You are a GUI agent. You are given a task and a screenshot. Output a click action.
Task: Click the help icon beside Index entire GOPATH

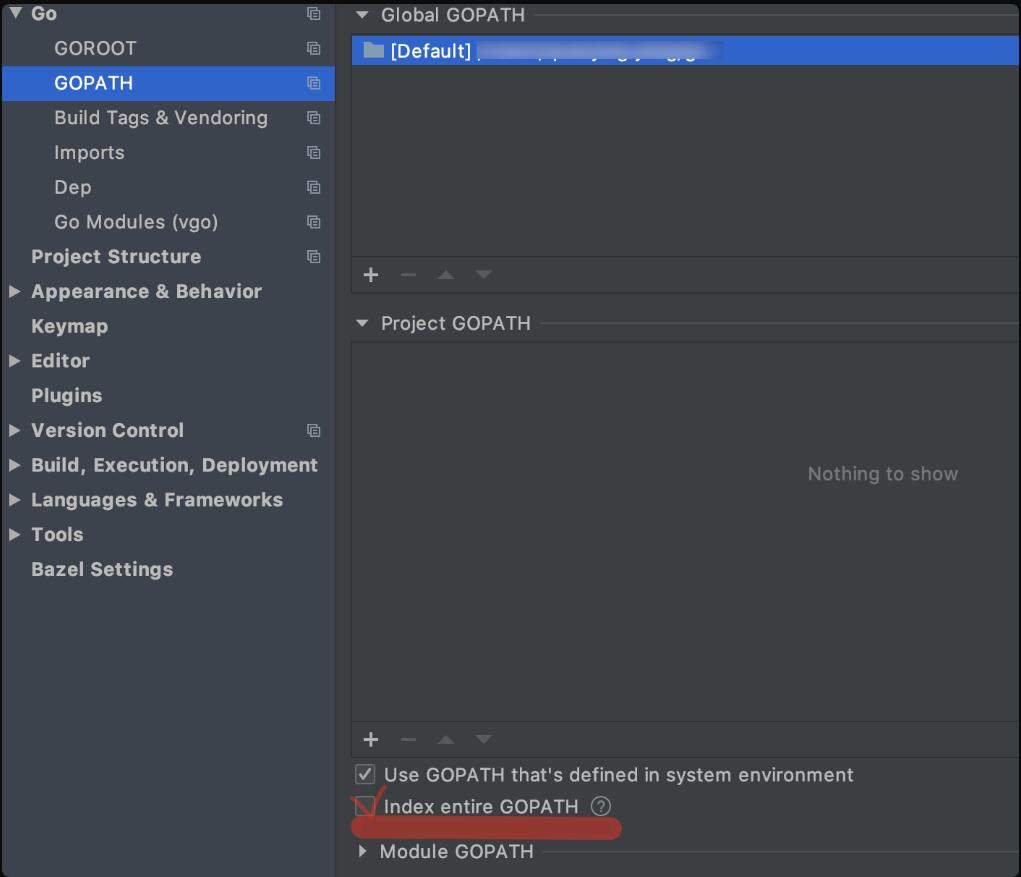(600, 806)
